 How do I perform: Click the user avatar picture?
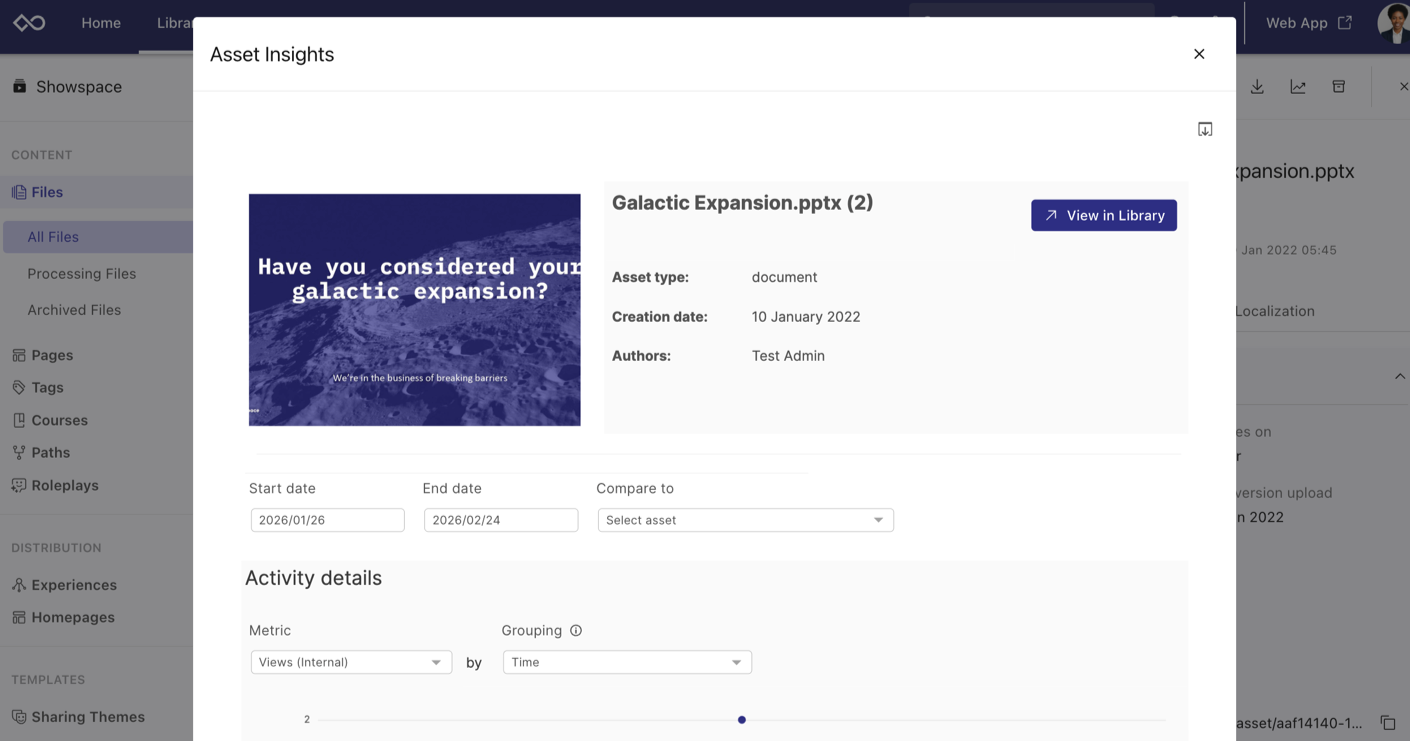click(x=1394, y=22)
